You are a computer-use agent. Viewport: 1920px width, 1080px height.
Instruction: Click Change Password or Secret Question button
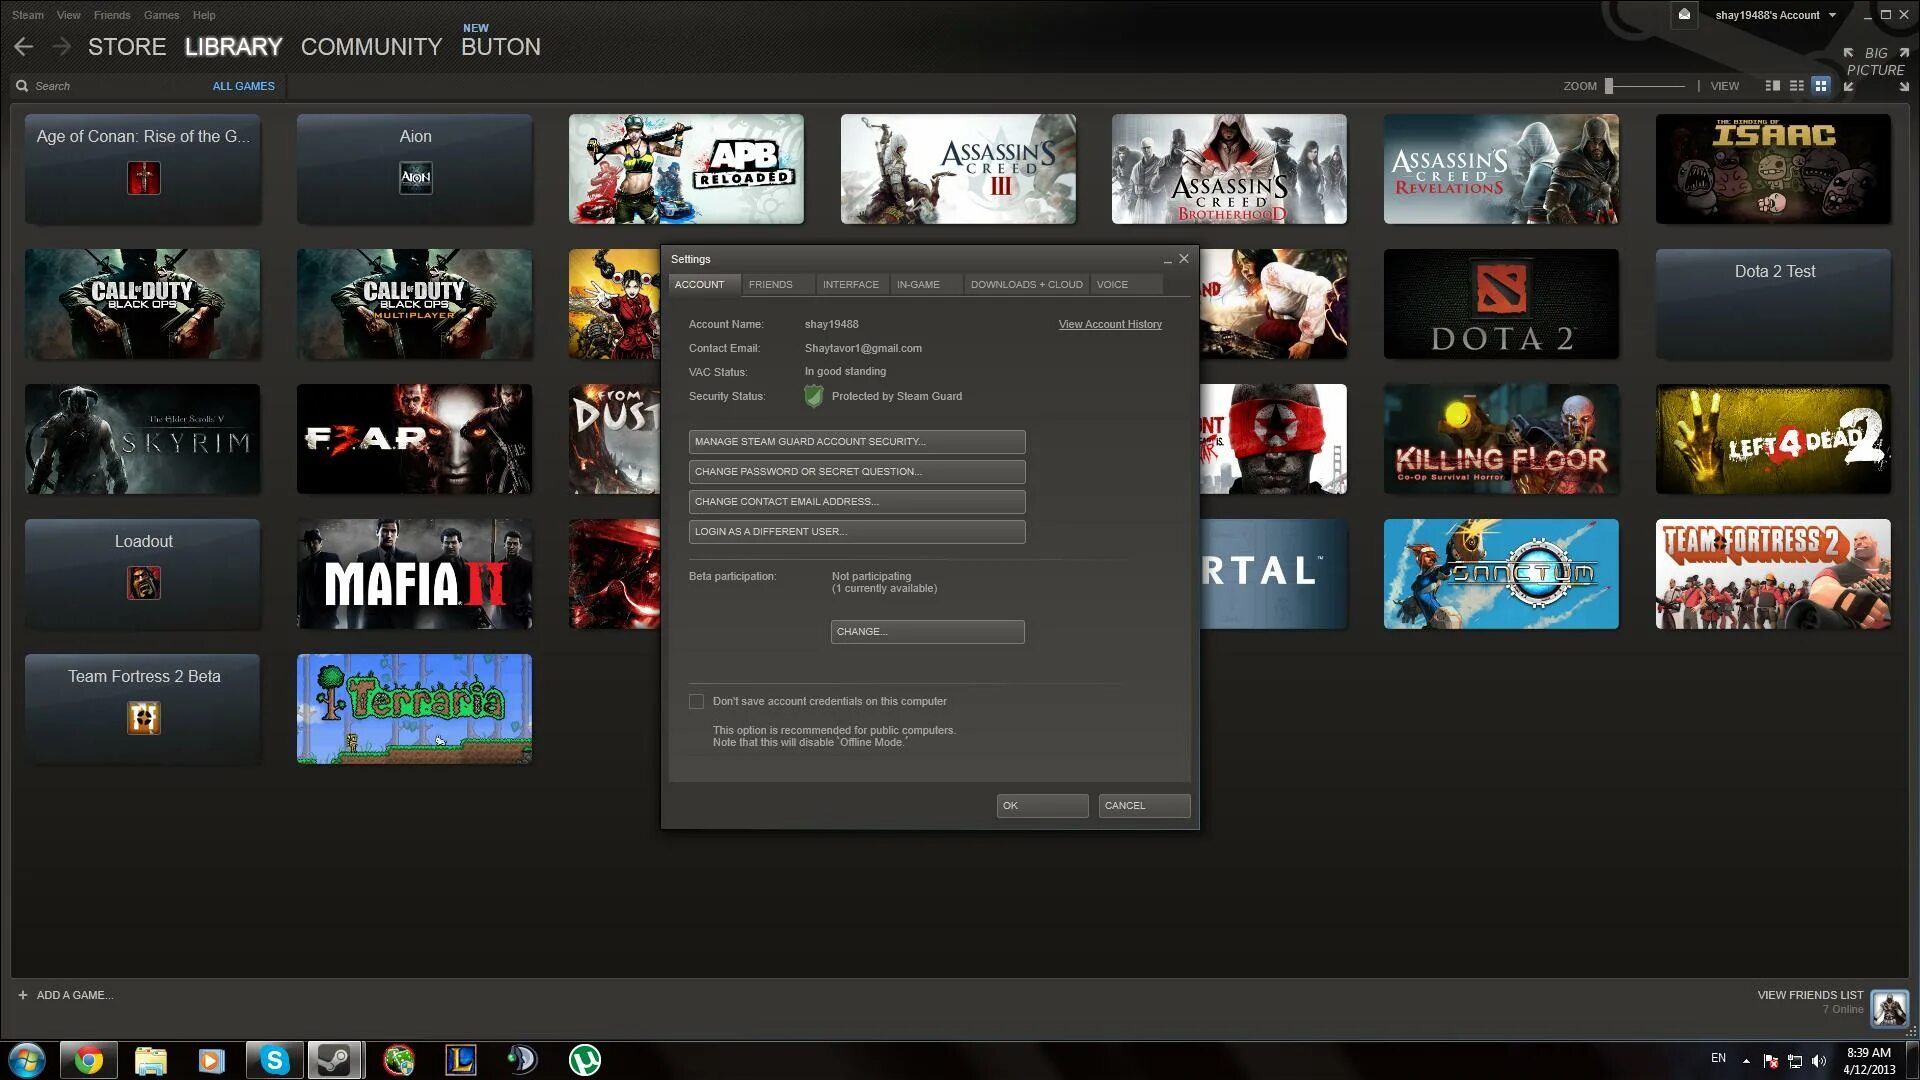[857, 472]
